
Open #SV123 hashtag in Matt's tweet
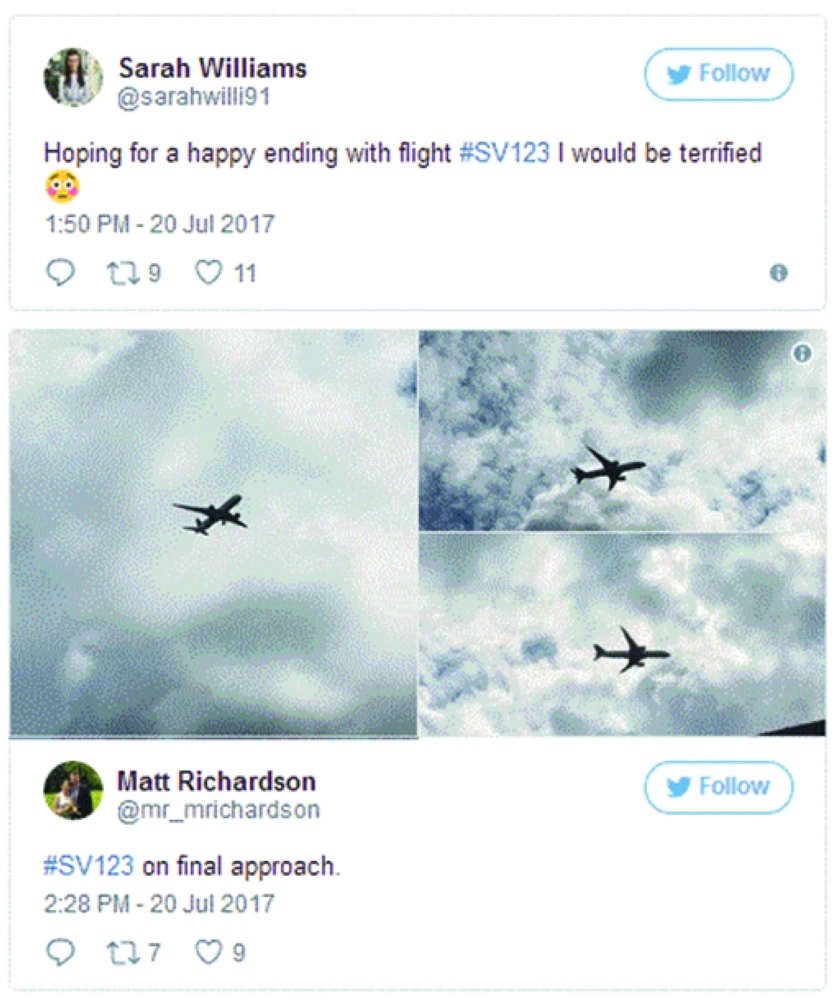pos(89,866)
